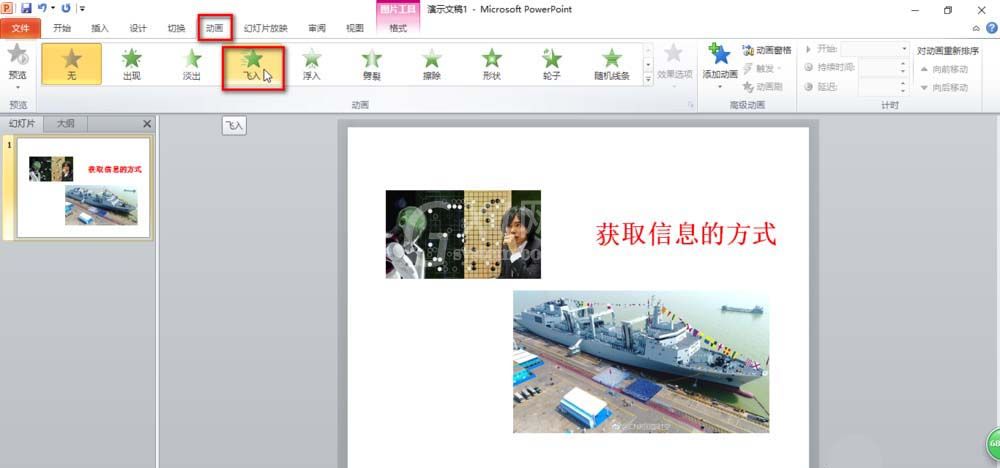
Task: Open the 动画窗格 animation pane
Action: 767,50
